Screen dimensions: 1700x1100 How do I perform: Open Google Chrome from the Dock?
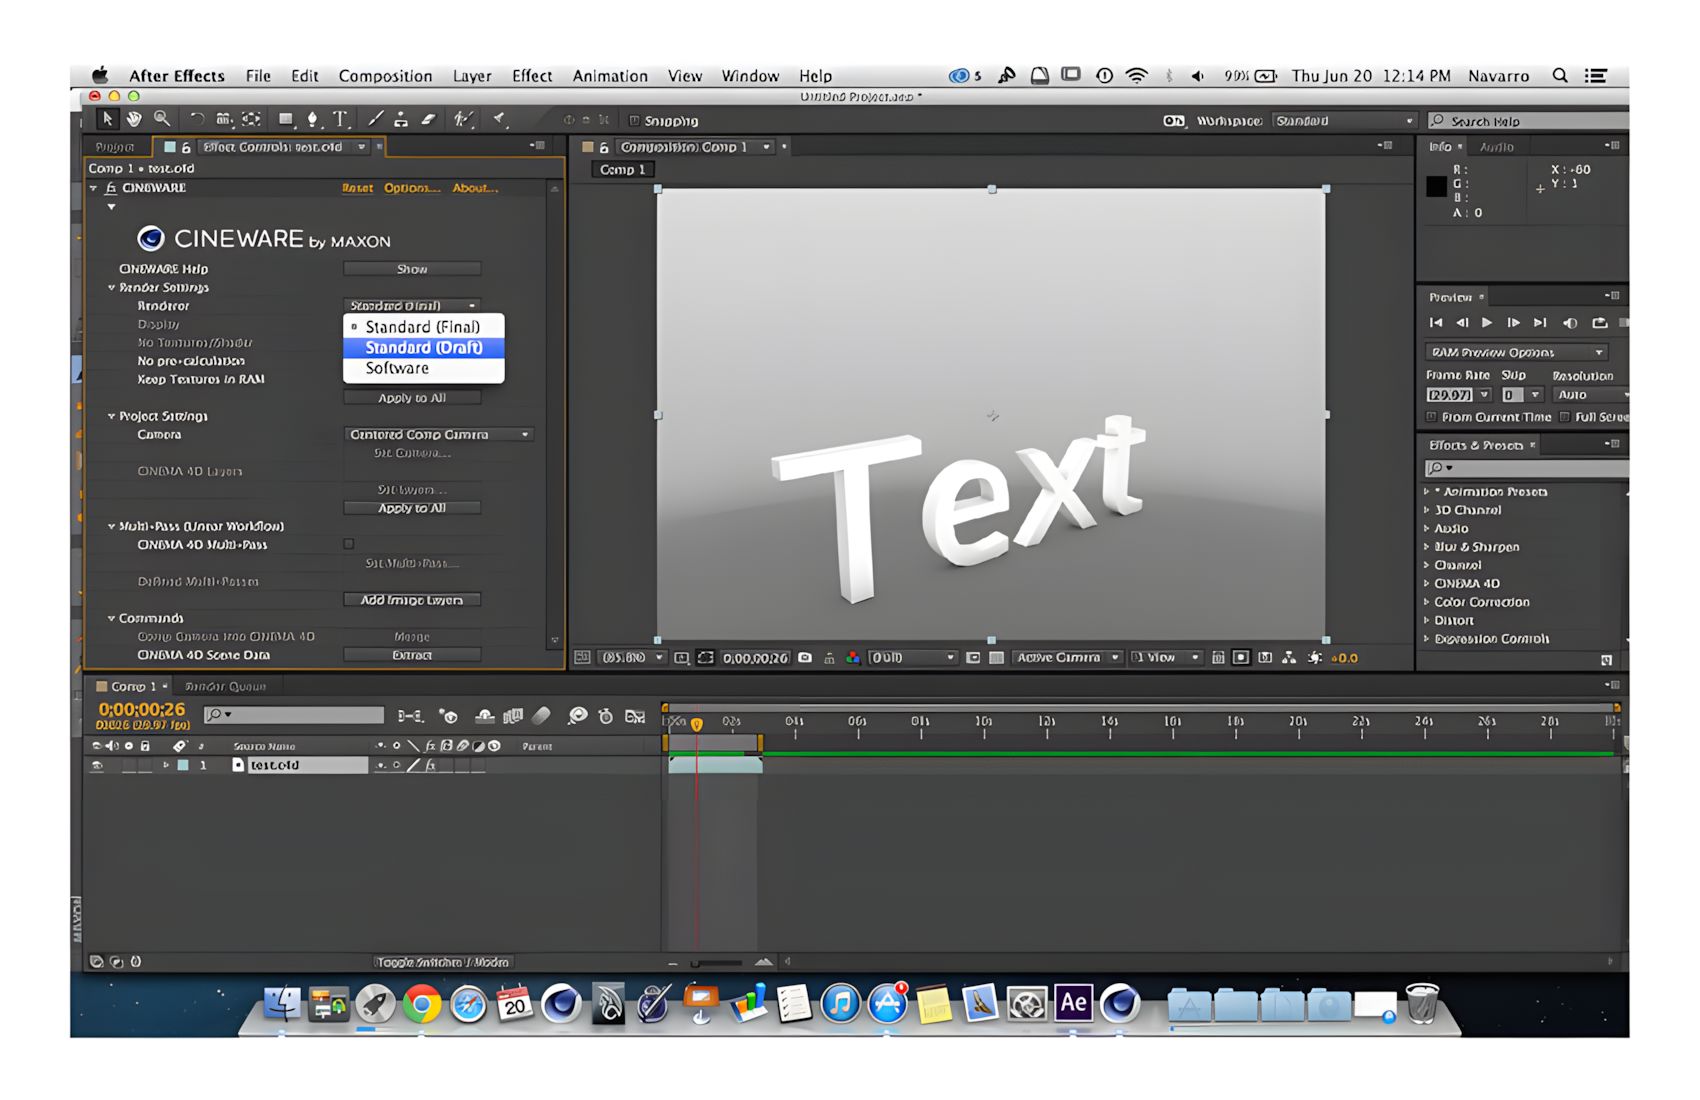click(422, 1004)
